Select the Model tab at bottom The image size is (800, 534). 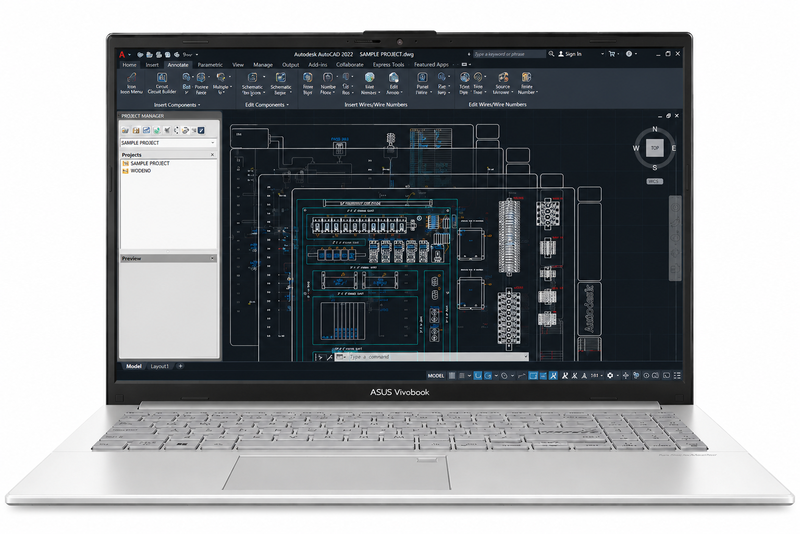(134, 366)
